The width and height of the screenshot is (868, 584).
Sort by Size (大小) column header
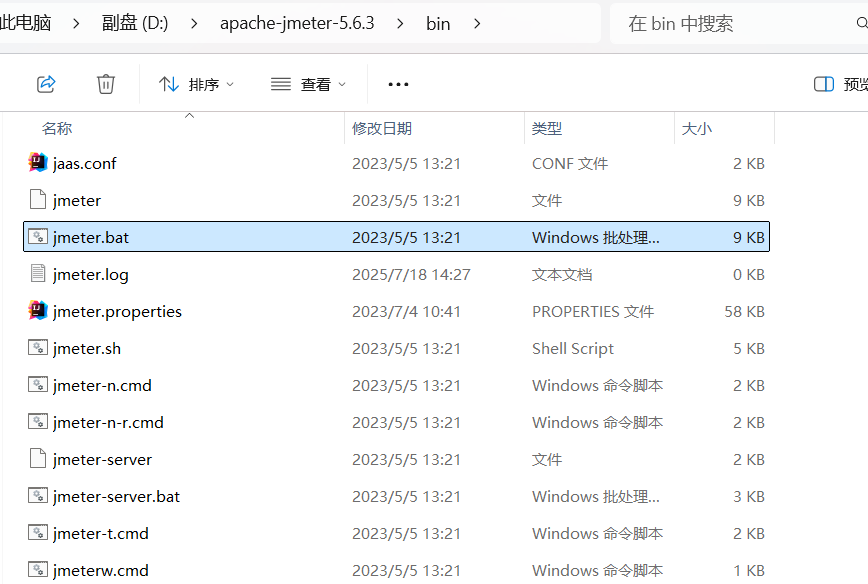click(x=696, y=128)
